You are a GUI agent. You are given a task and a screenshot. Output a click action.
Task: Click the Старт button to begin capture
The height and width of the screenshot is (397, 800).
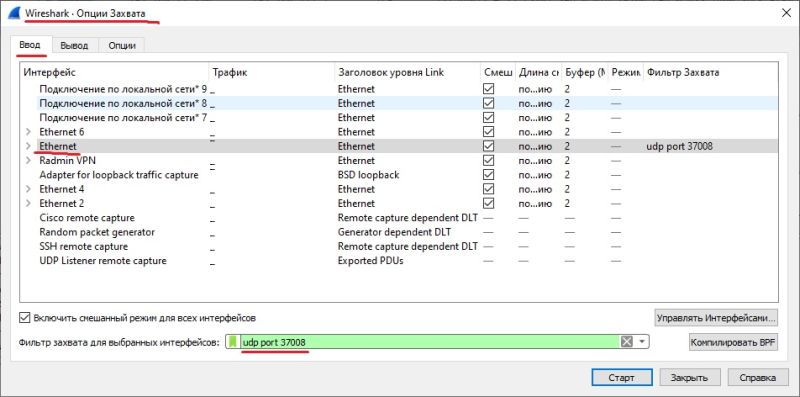point(621,378)
